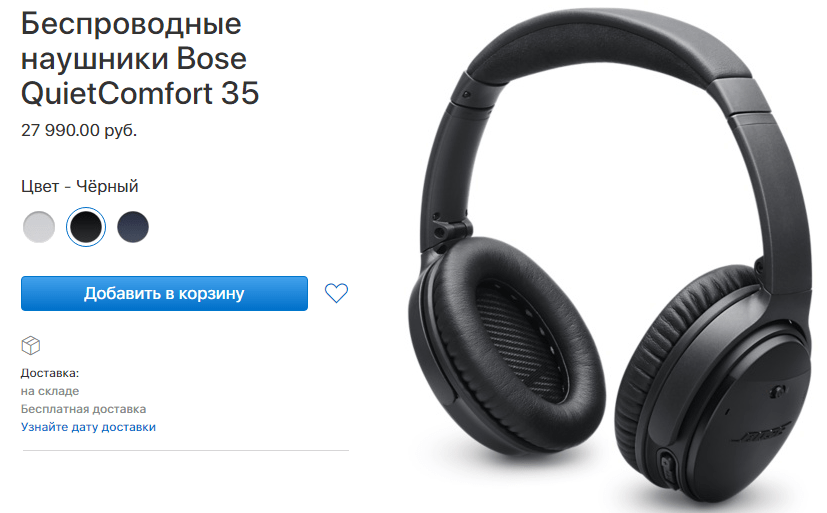The image size is (827, 513).
Task: Click the small round button on right earcup
Action: tap(776, 392)
